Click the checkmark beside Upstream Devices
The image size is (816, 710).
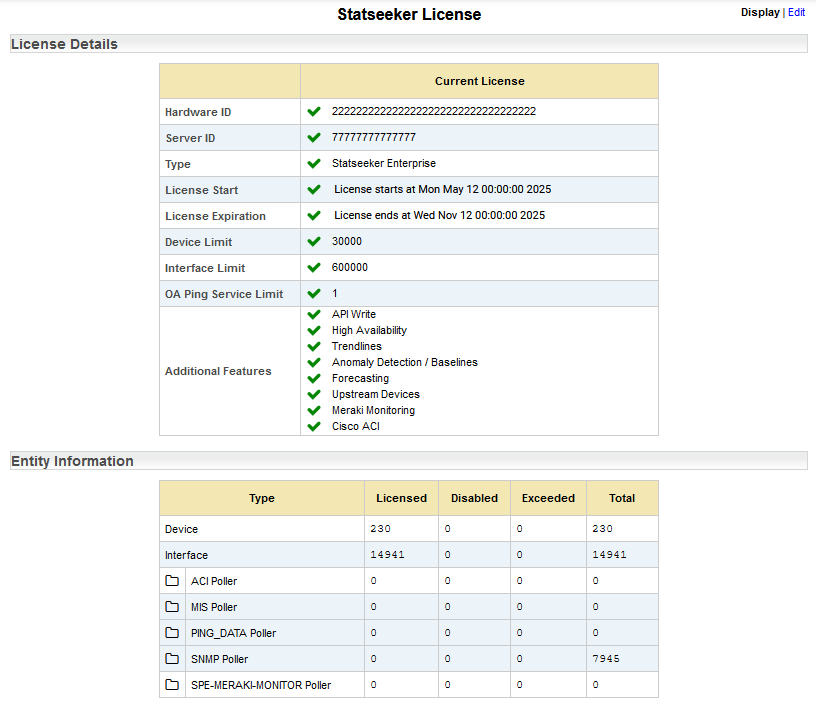314,395
